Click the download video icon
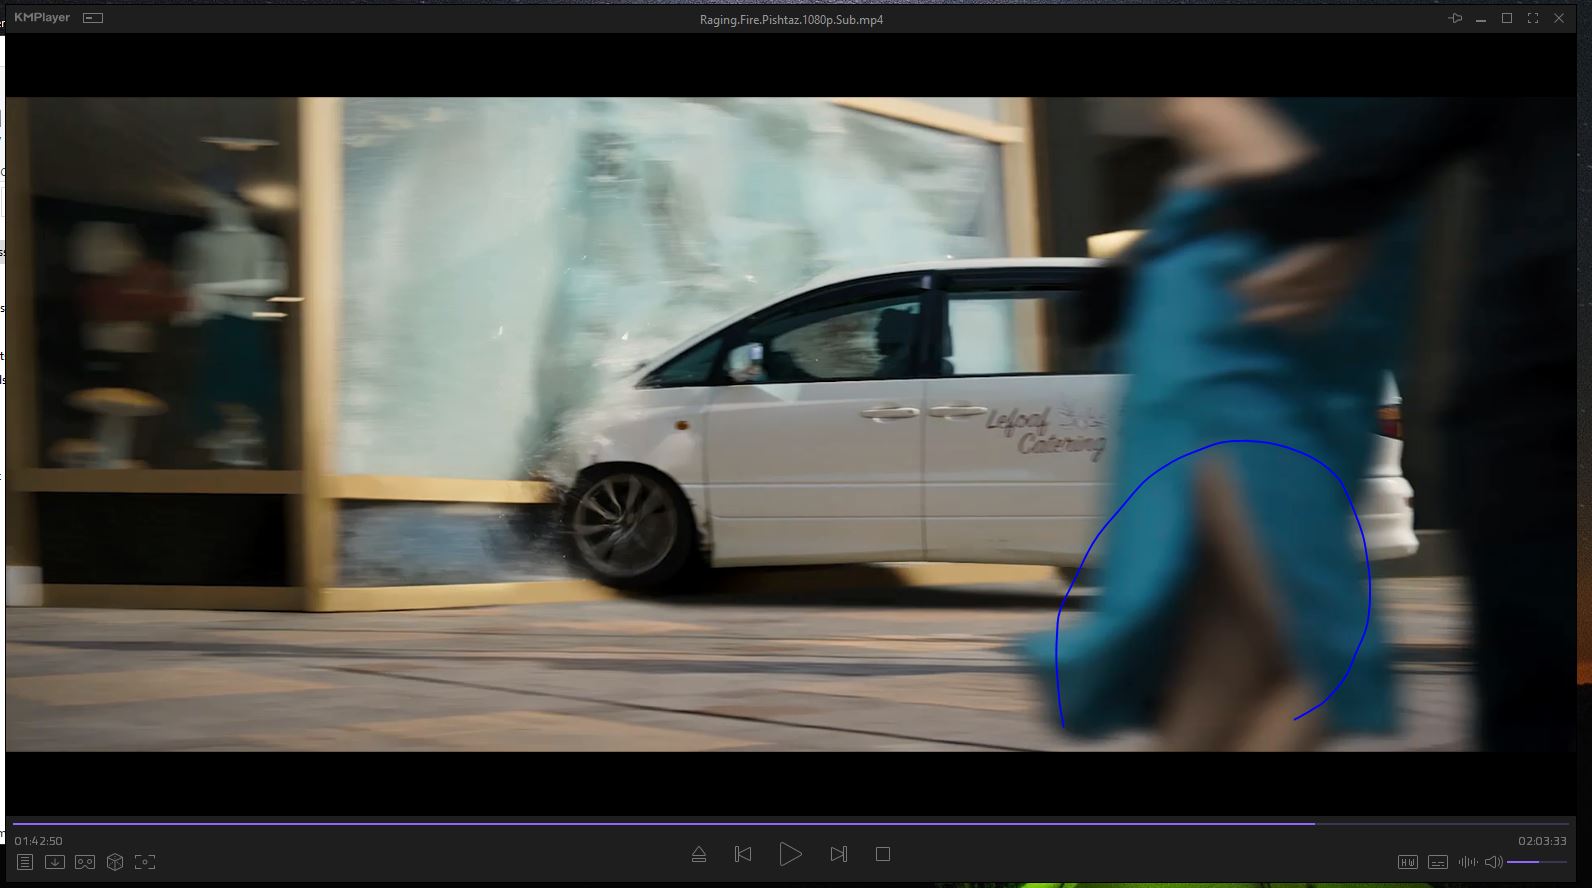This screenshot has height=888, width=1592. [x=55, y=862]
